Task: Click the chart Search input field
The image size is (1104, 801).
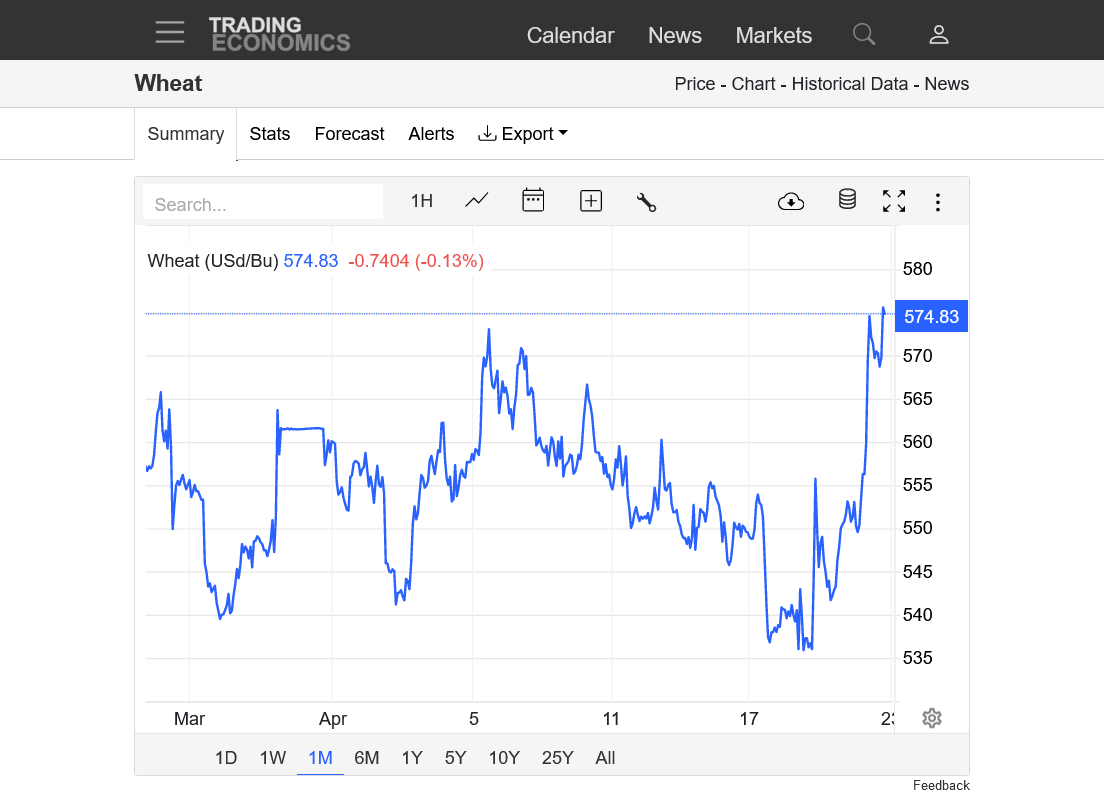Action: pyautogui.click(x=263, y=204)
